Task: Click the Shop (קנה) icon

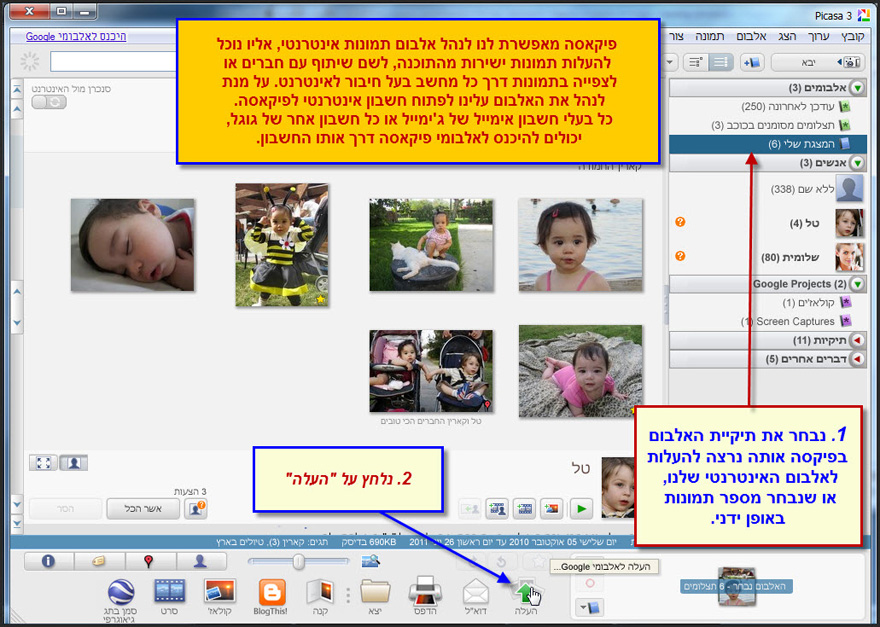Action: click(320, 592)
